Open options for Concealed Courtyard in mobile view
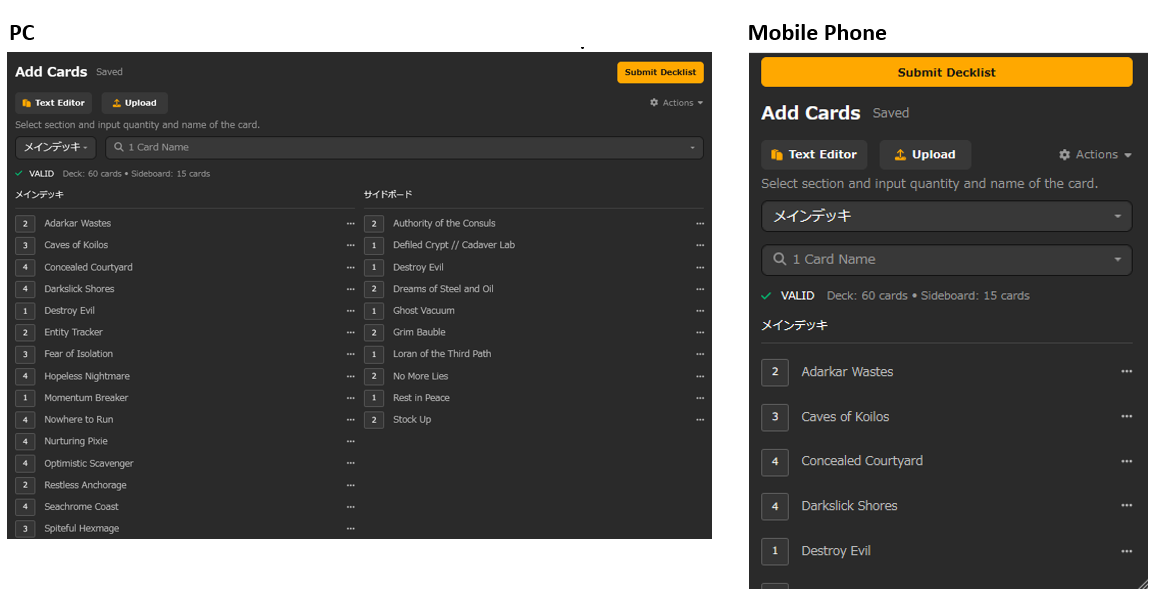This screenshot has width=1154, height=599. tap(1126, 461)
